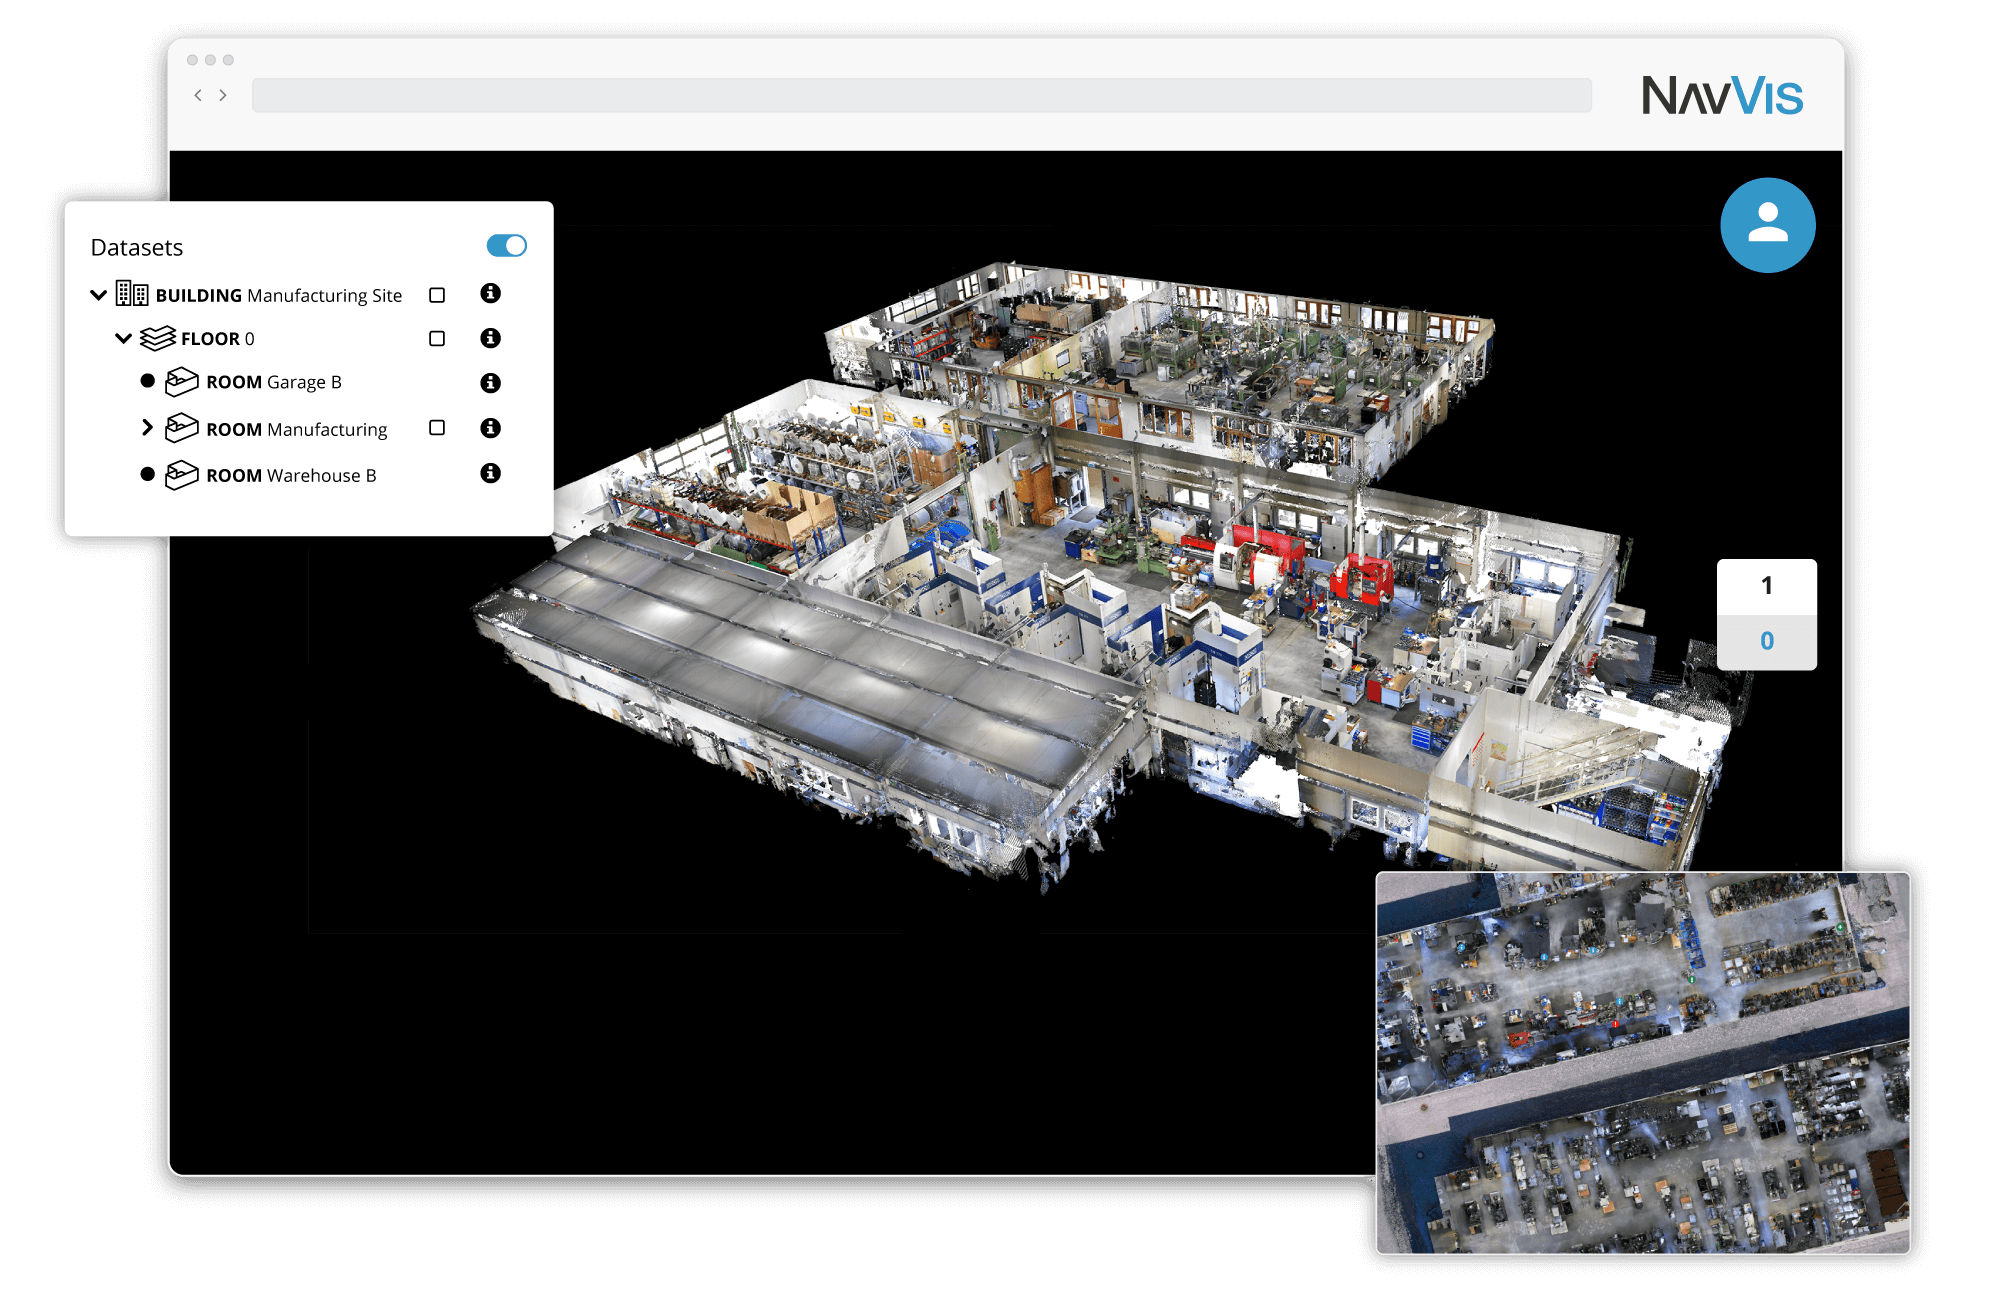Open info for ROOM Garage B

(490, 383)
